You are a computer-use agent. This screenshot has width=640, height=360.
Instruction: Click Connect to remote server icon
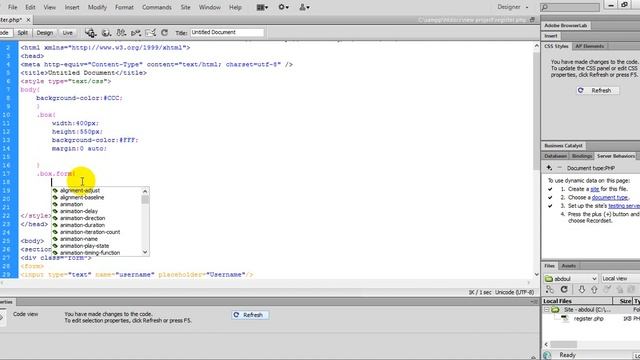click(550, 290)
